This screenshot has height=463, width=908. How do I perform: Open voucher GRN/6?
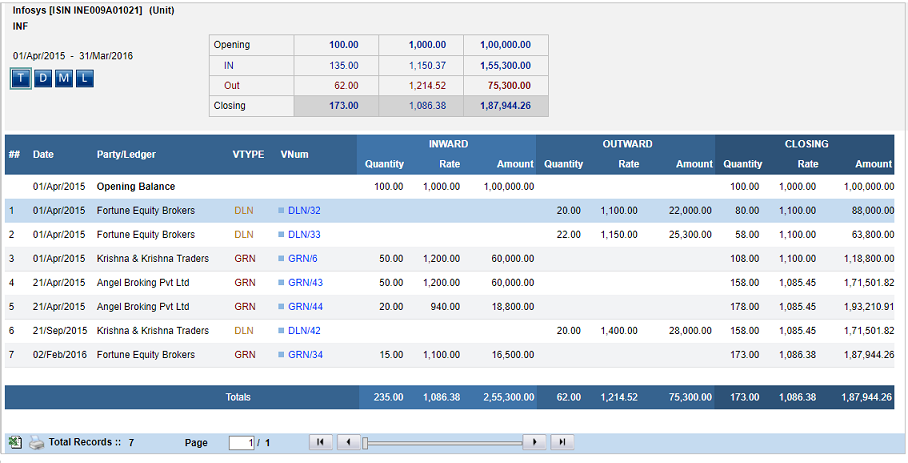pyautogui.click(x=303, y=259)
